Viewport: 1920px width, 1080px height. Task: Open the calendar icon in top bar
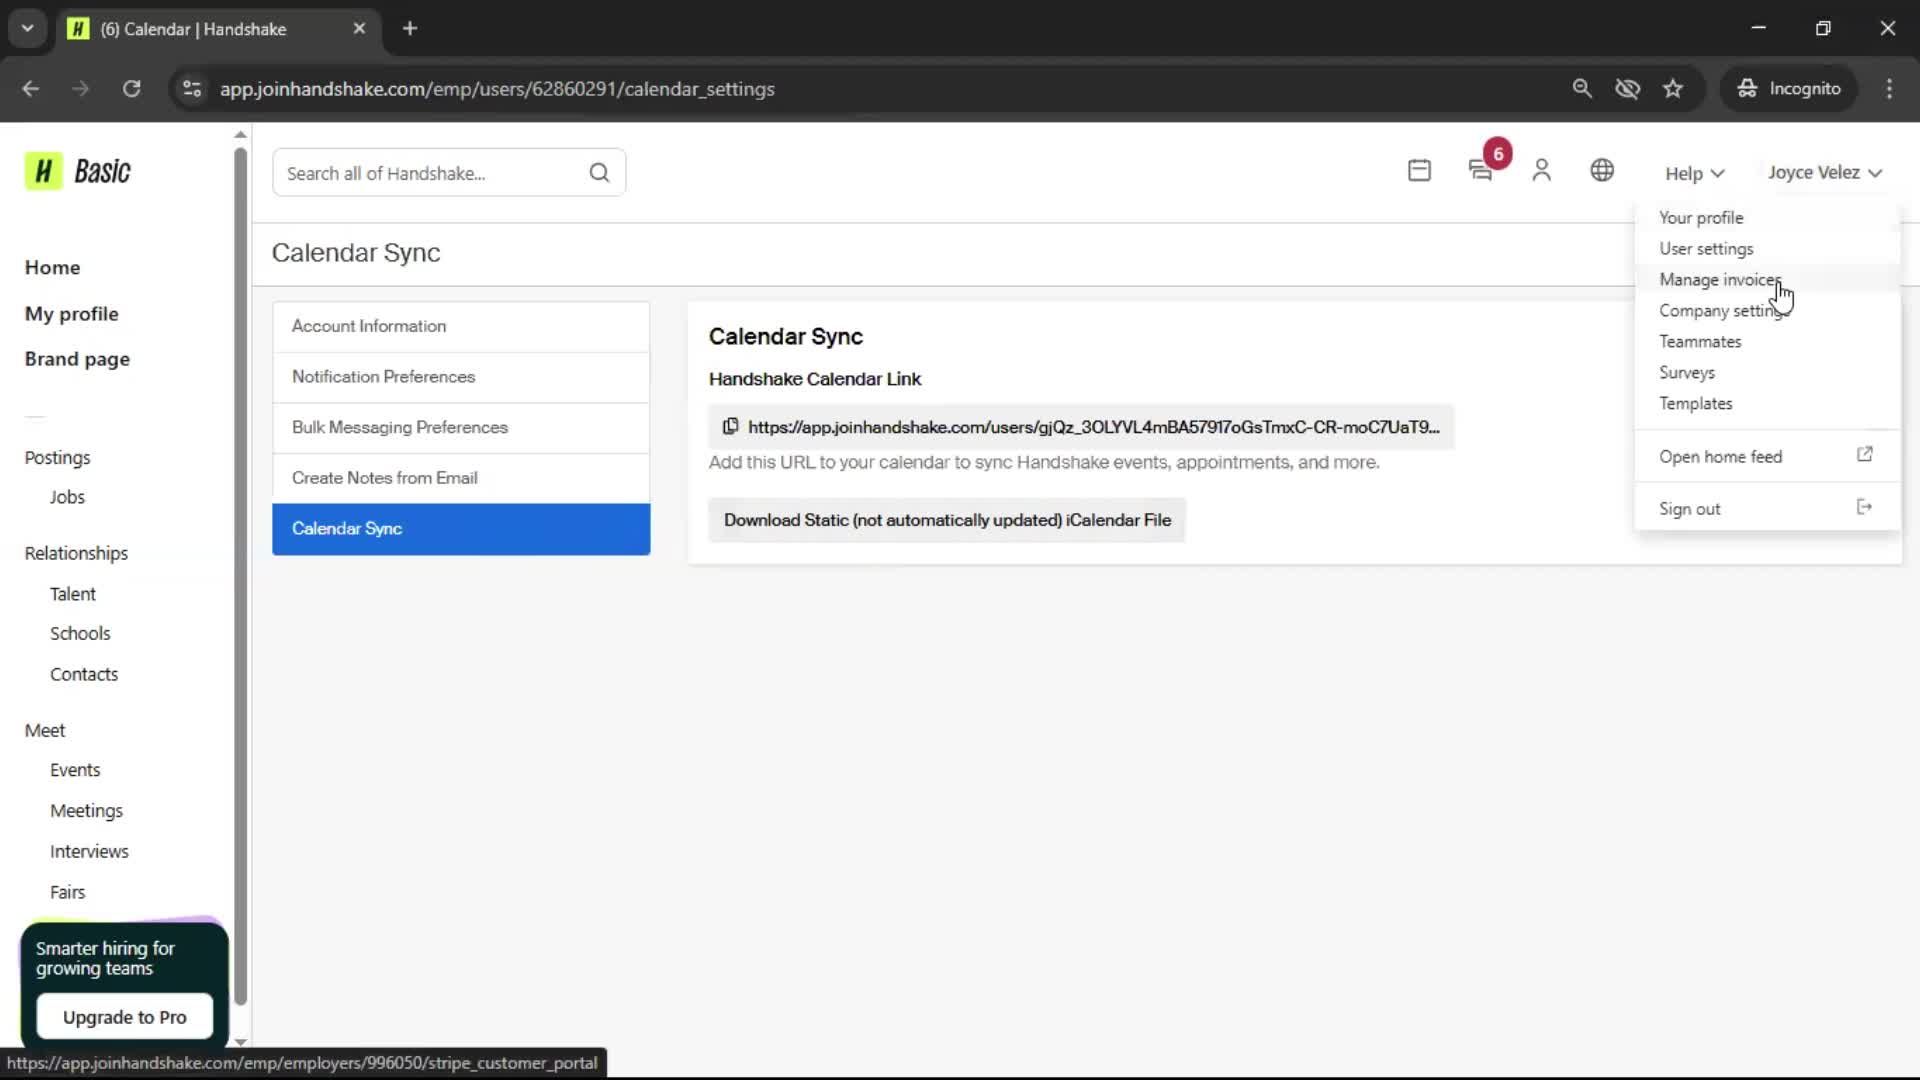[1419, 171]
